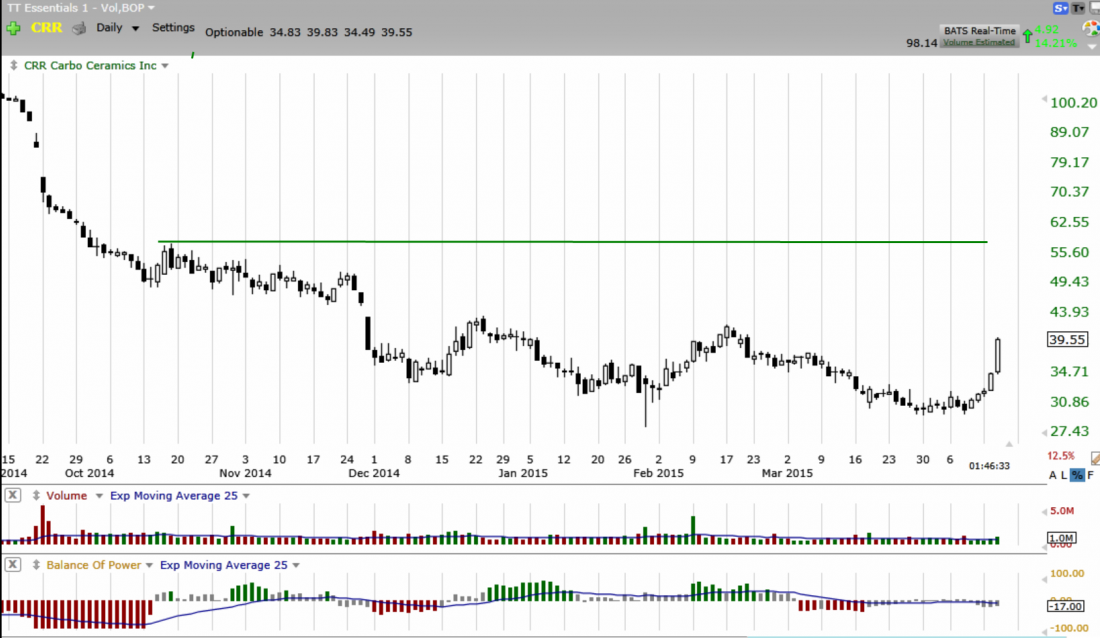Click the BATS Real-Time button

pyautogui.click(x=979, y=32)
